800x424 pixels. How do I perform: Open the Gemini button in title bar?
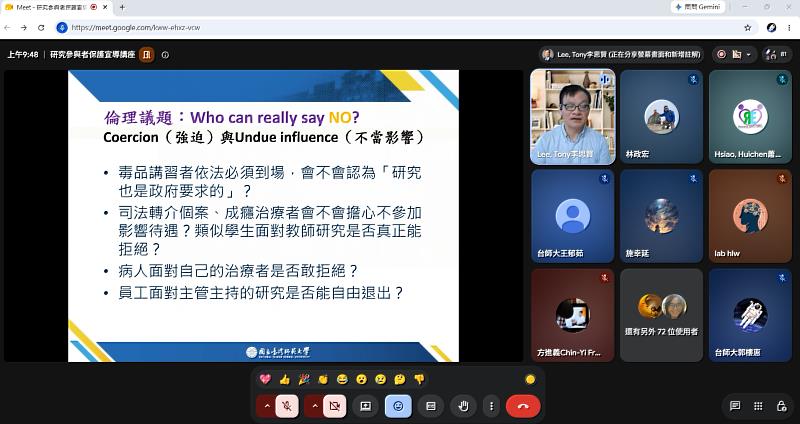(698, 7)
